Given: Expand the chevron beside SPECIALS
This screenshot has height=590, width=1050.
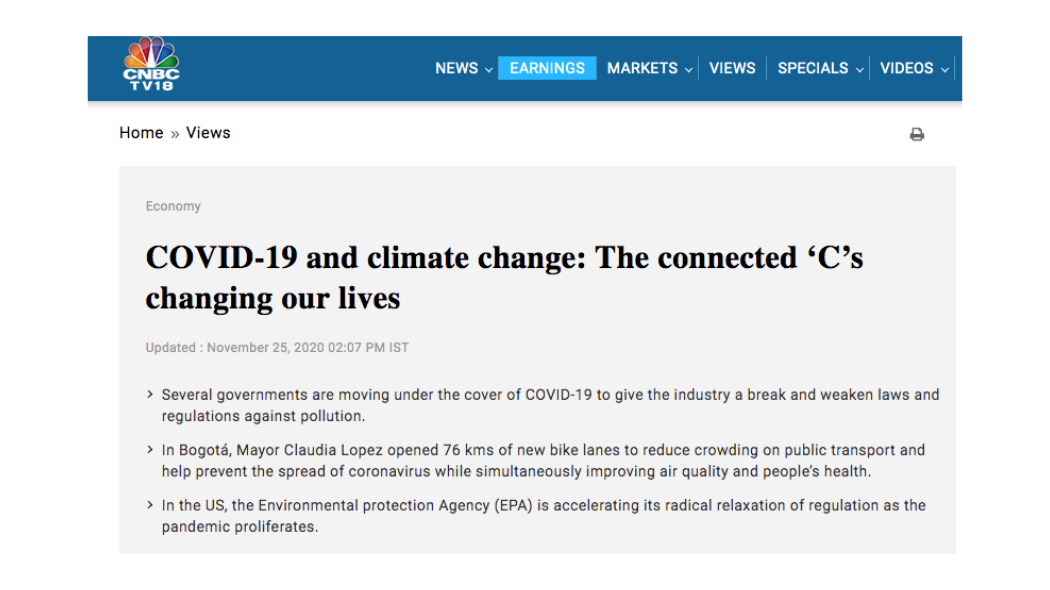Looking at the screenshot, I should click(x=860, y=70).
